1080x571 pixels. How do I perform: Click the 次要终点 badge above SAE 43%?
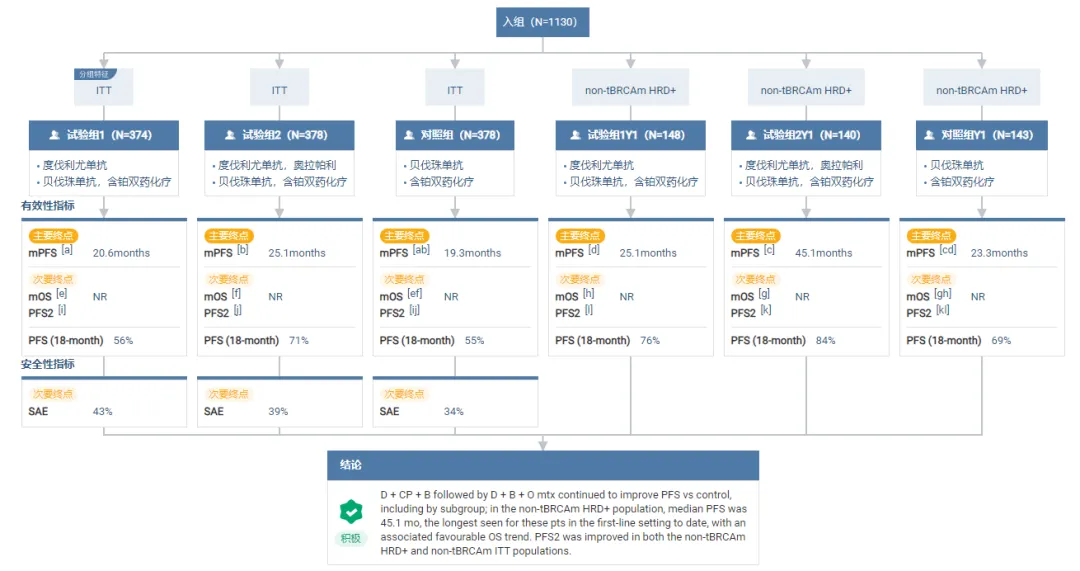pos(53,394)
